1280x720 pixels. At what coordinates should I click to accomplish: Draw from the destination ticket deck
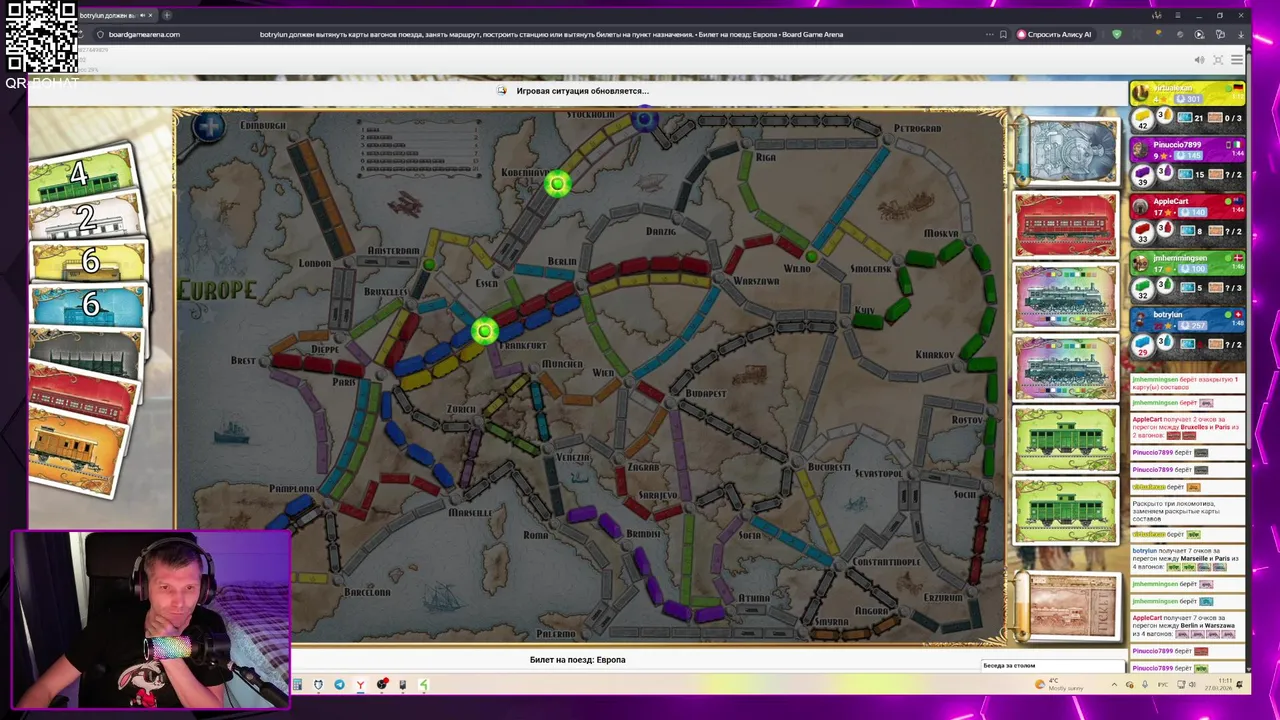tap(1070, 606)
